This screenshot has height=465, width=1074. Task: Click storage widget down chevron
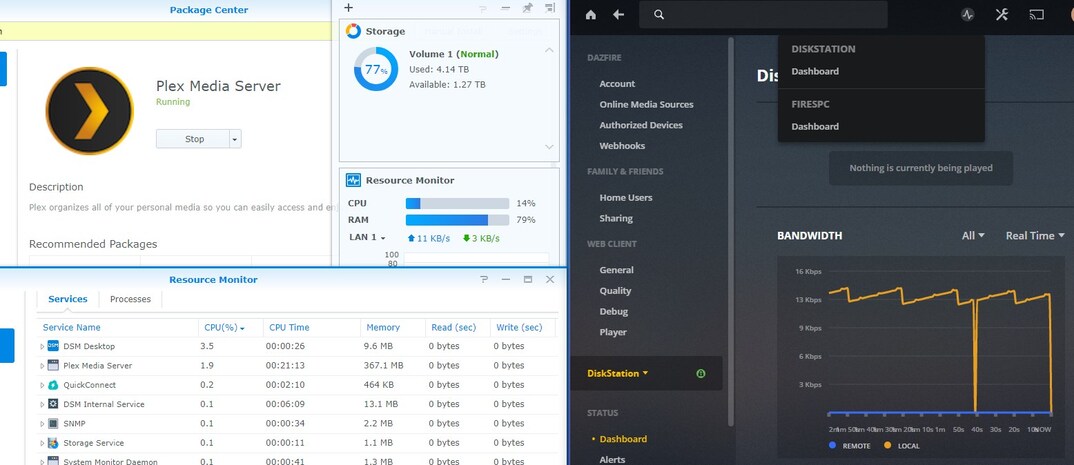click(x=549, y=147)
